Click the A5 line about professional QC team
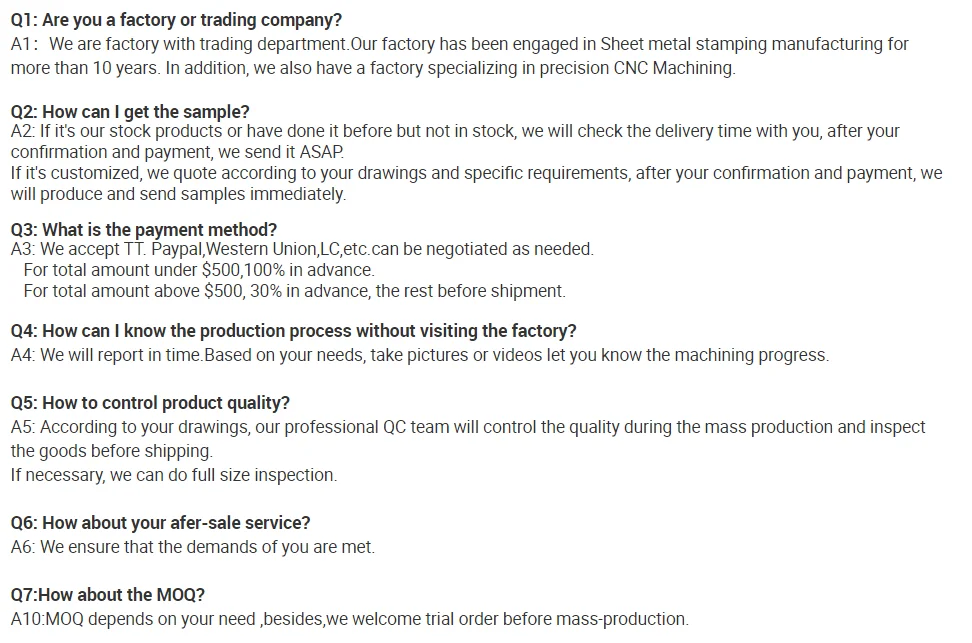 pos(468,427)
